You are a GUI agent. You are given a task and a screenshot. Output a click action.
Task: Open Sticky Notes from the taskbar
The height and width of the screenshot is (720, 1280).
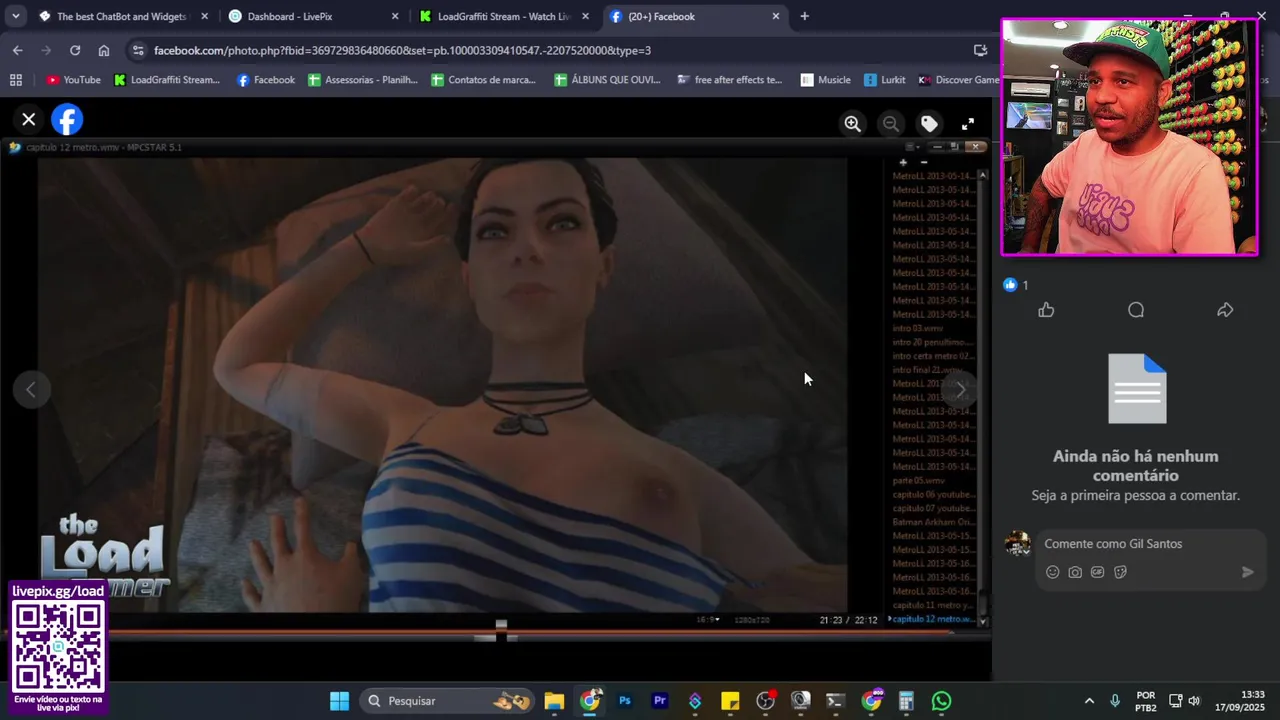730,701
